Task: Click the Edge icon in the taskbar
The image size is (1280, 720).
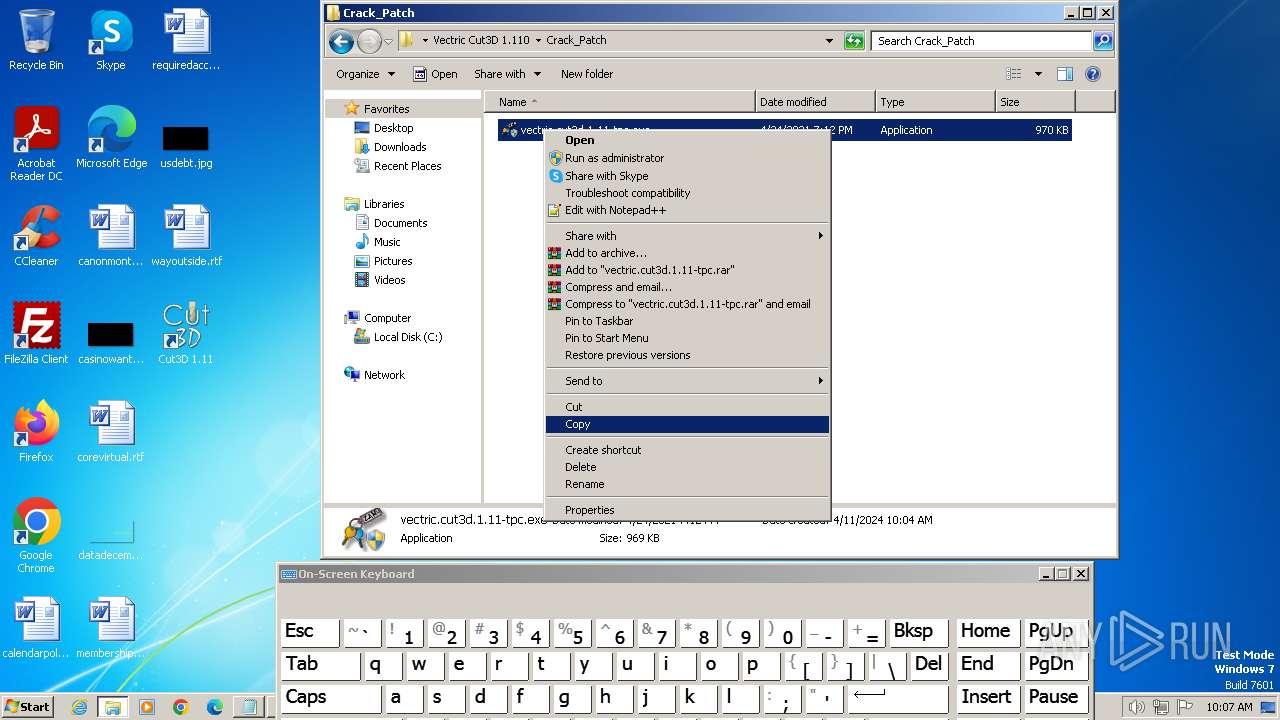Action: point(215,707)
